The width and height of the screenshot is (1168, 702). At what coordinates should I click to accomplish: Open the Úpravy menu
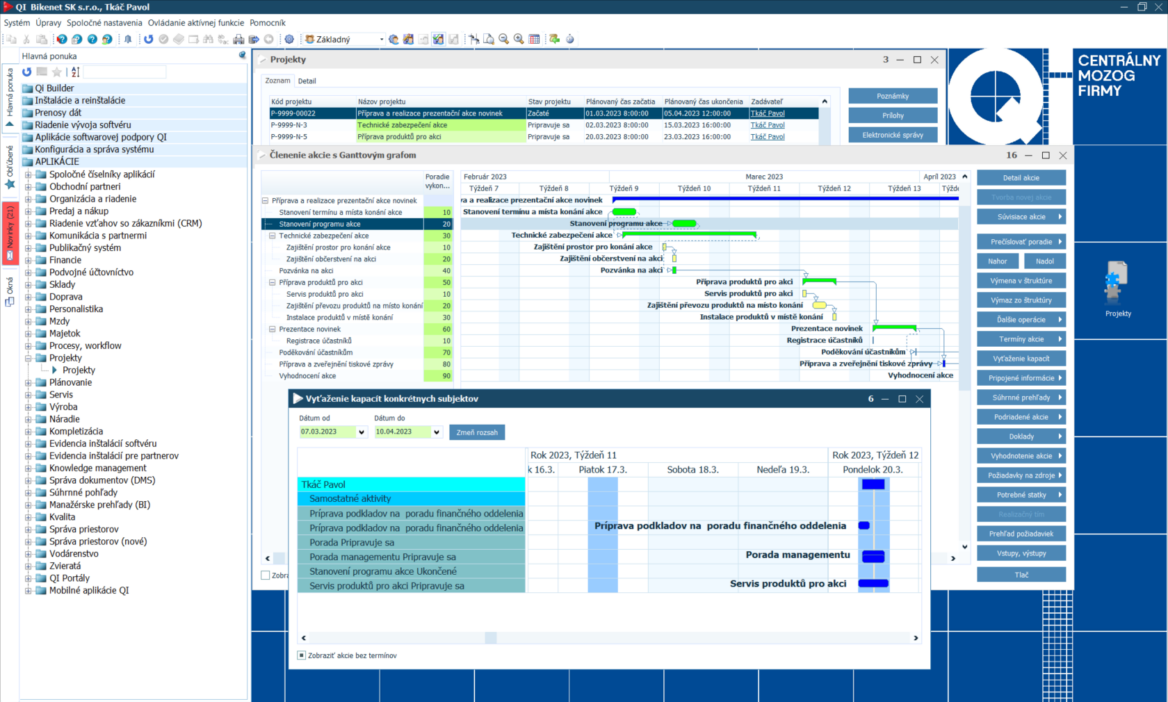pyautogui.click(x=47, y=21)
